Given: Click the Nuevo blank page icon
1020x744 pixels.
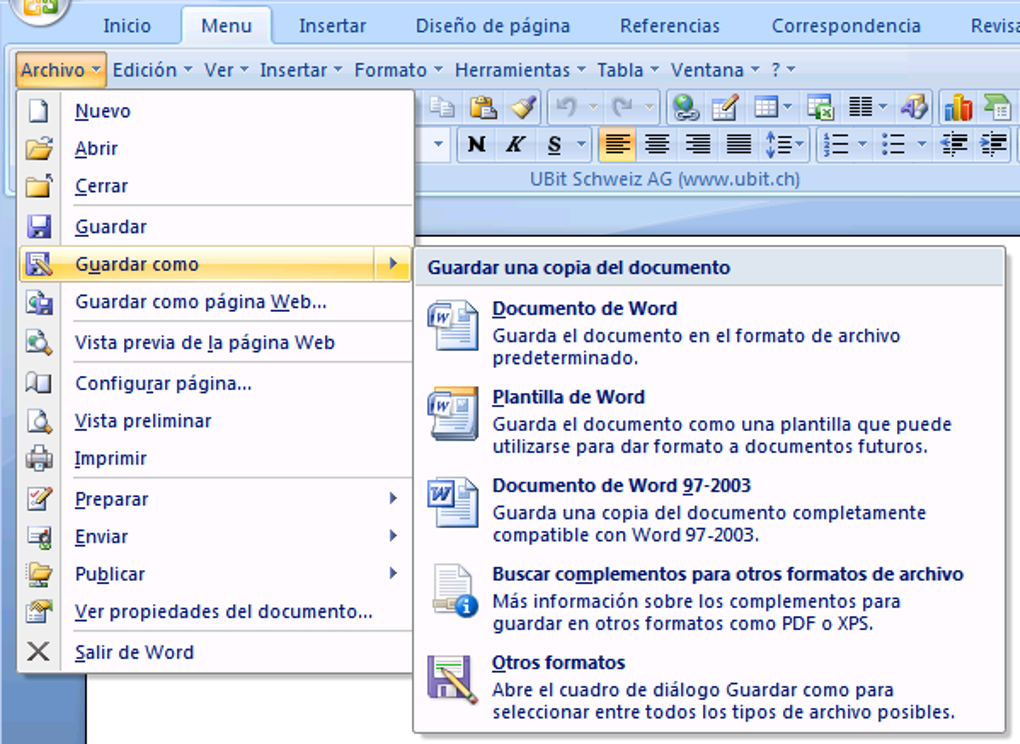Looking at the screenshot, I should point(38,111).
